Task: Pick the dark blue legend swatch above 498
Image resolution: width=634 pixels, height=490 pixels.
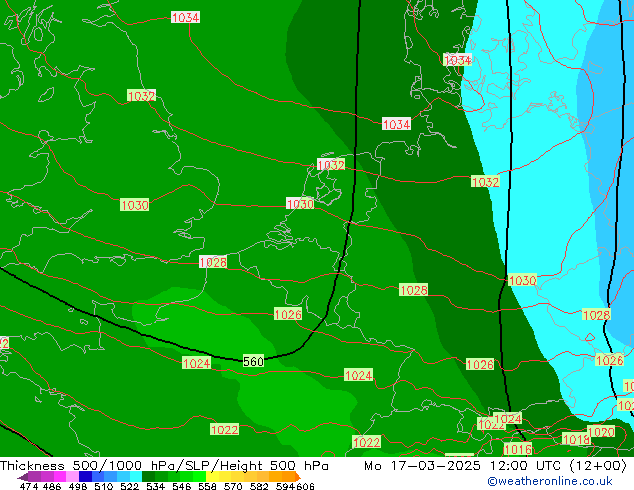Action: [85, 477]
